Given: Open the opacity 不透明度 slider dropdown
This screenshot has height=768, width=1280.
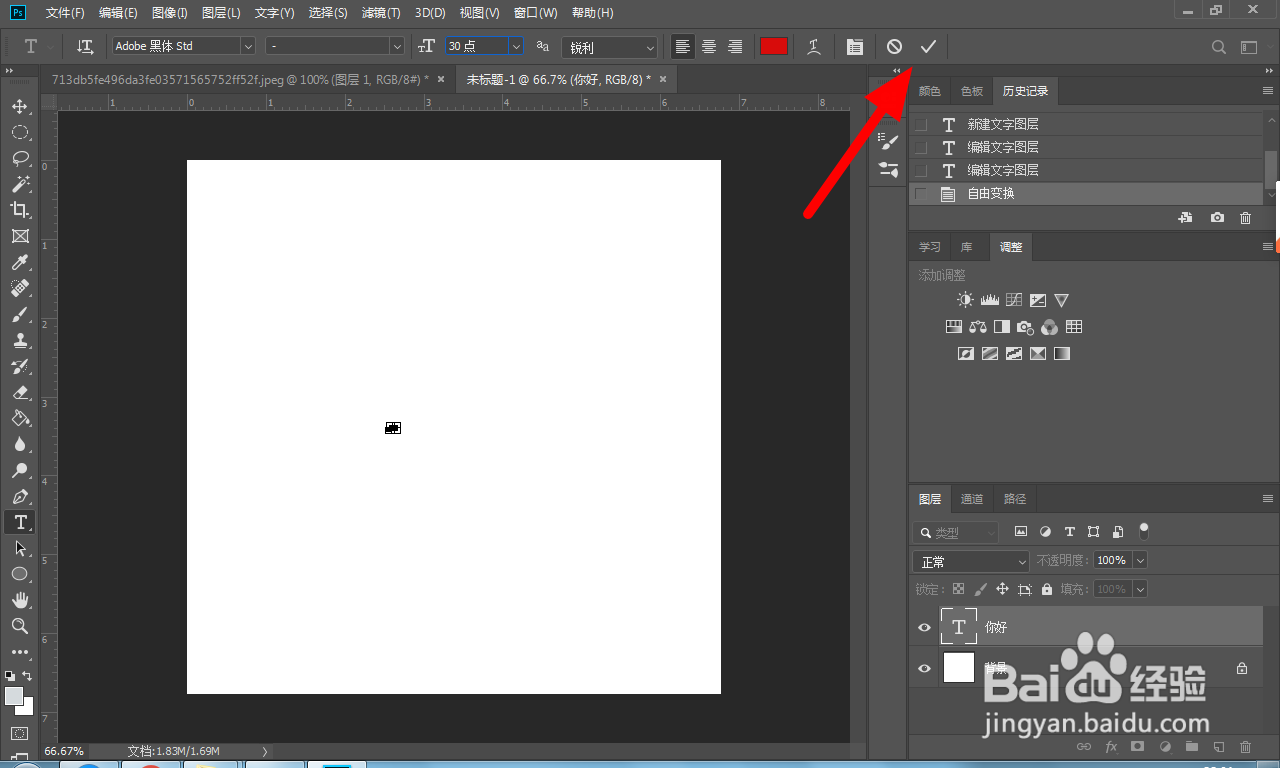Looking at the screenshot, I should (1140, 561).
